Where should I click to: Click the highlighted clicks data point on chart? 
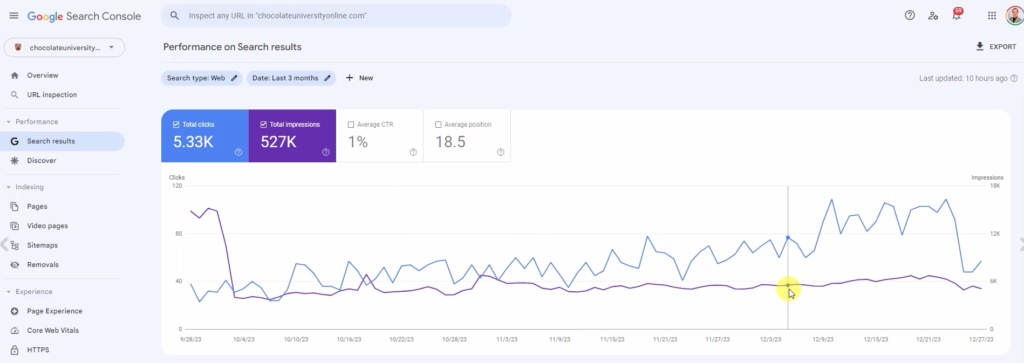click(x=788, y=238)
